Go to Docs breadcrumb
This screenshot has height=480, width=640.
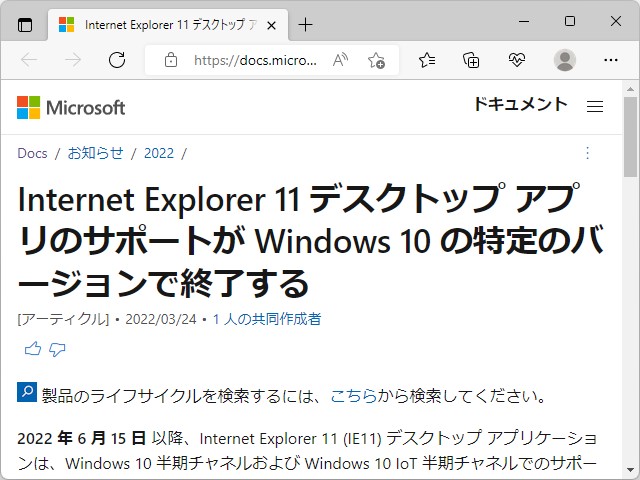tap(32, 153)
